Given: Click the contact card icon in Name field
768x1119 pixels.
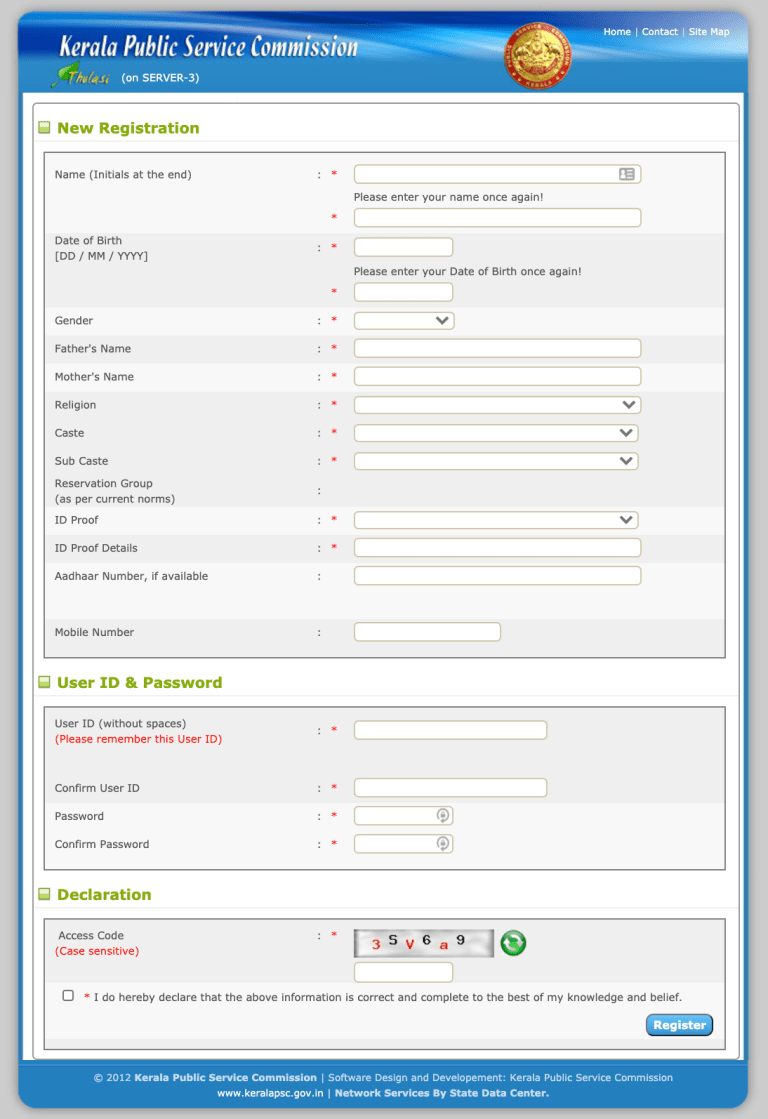Looking at the screenshot, I should click(x=627, y=174).
